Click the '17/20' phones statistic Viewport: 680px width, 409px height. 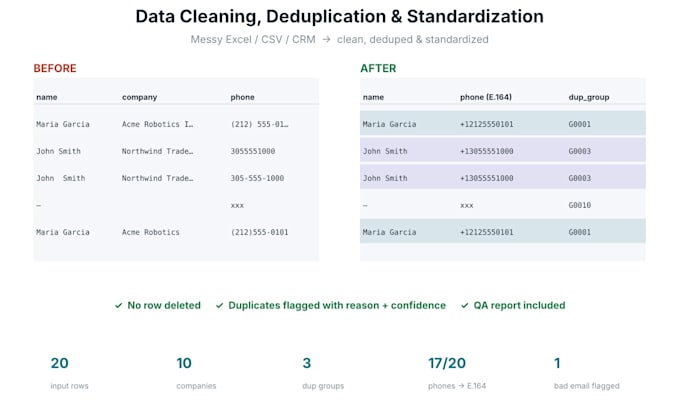click(x=447, y=363)
